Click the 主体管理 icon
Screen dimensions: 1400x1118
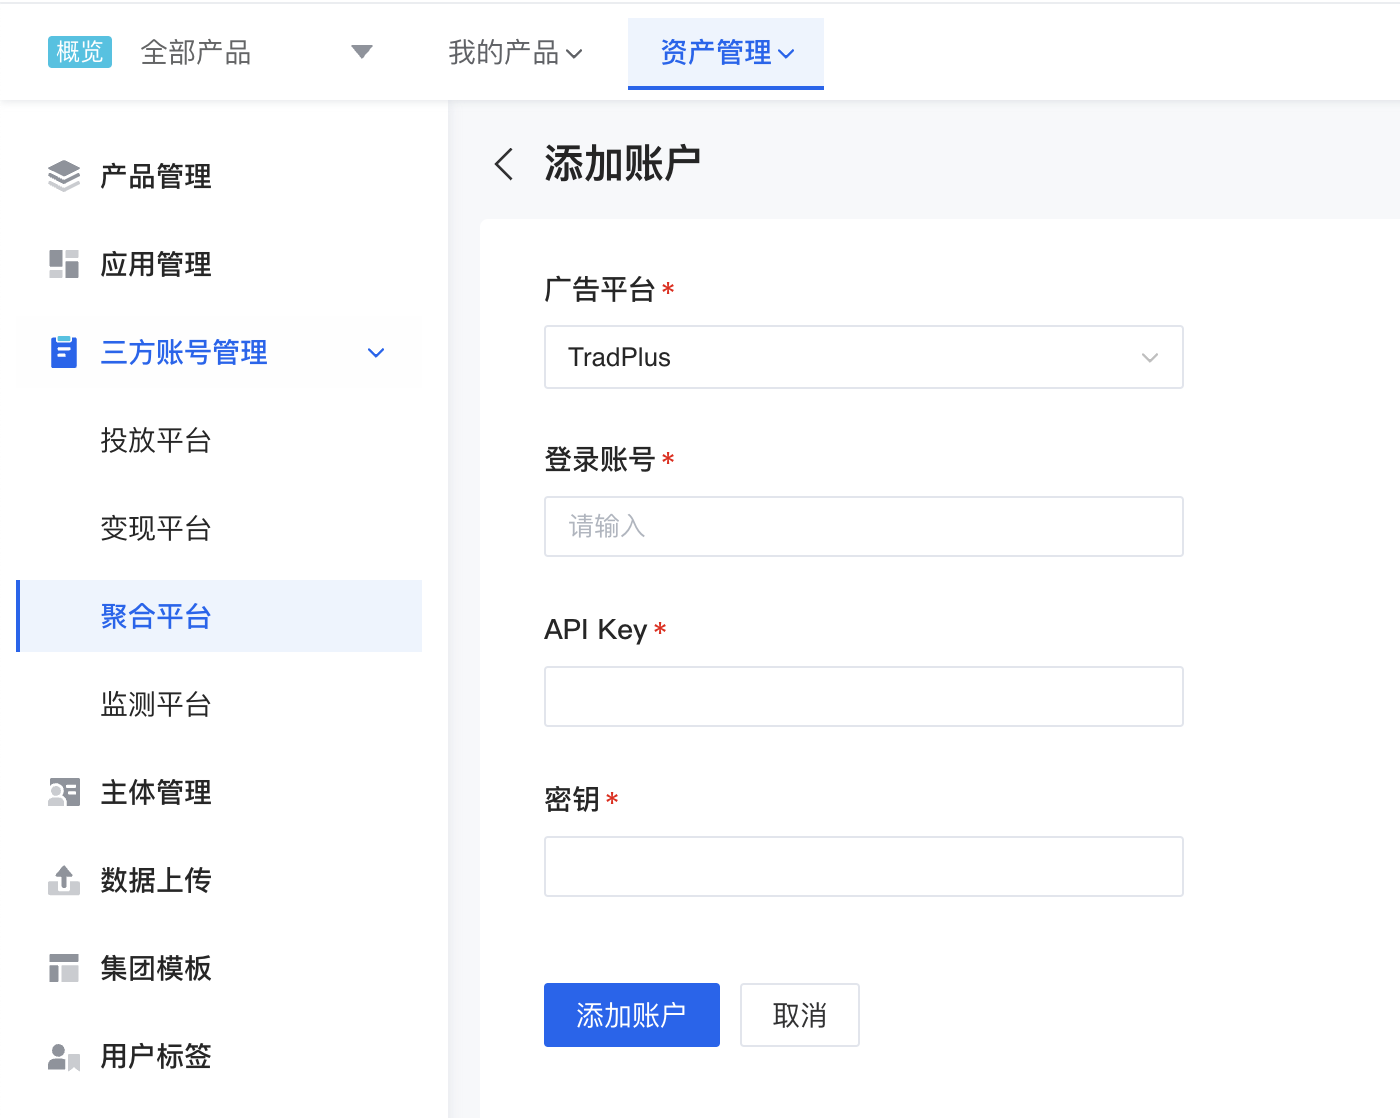coord(63,792)
